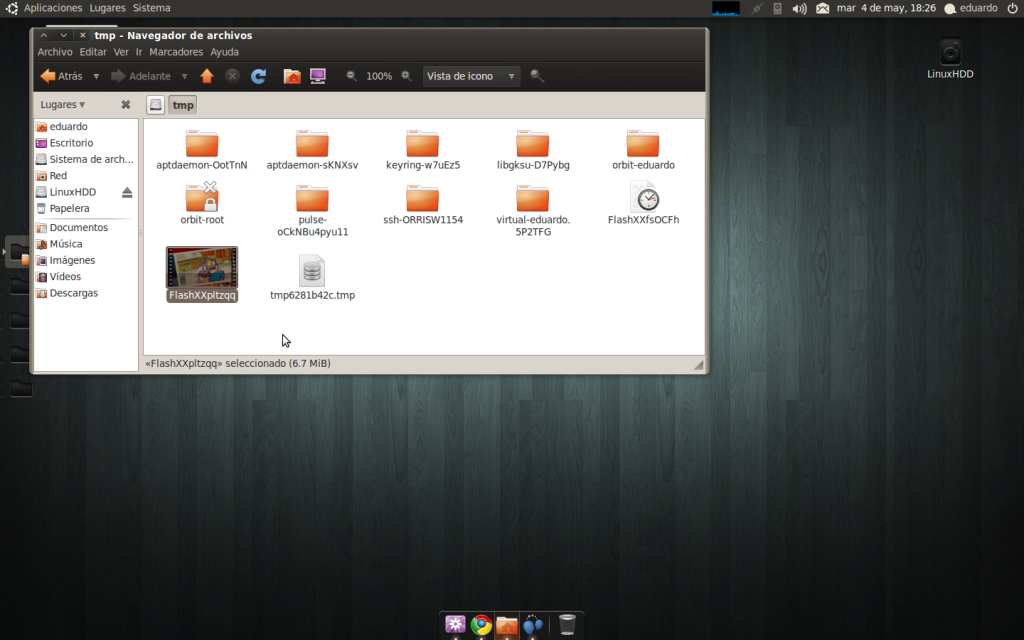
Task: Open the eduardo user menu in the panel
Action: pyautogui.click(x=971, y=8)
